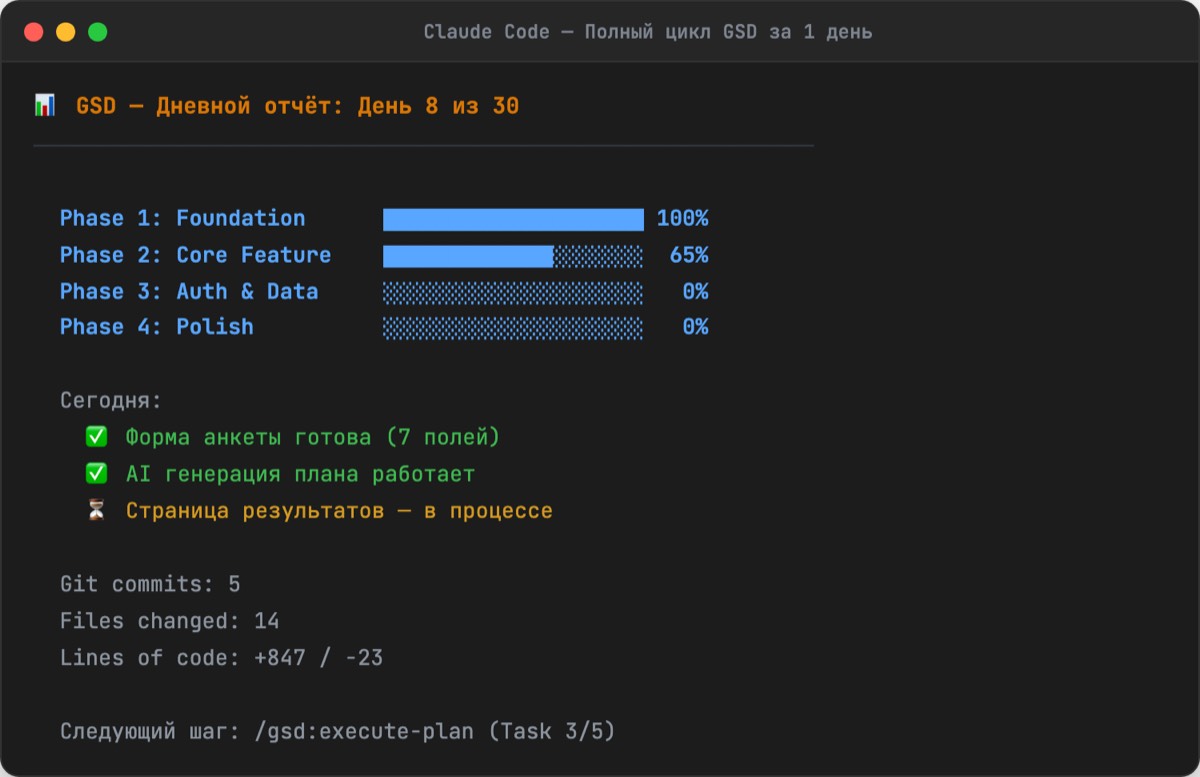Click green checkmark beside AI генерация плана
This screenshot has height=777, width=1200.
click(x=96, y=473)
